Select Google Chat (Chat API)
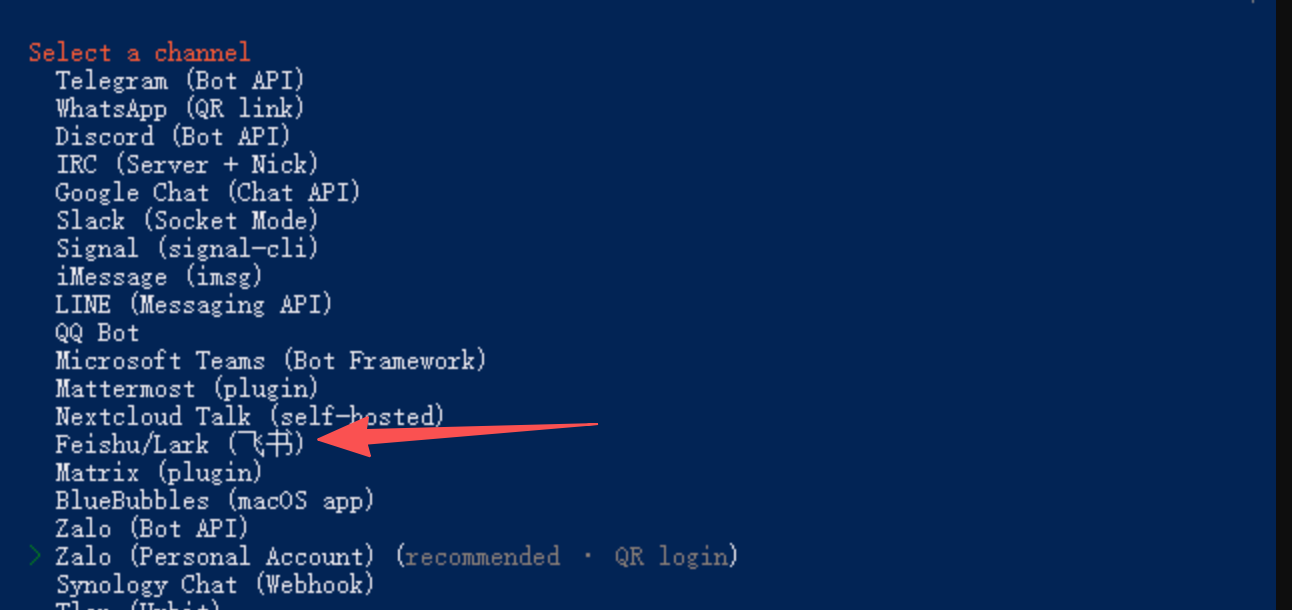Viewport: 1292px width, 610px height. point(208,192)
